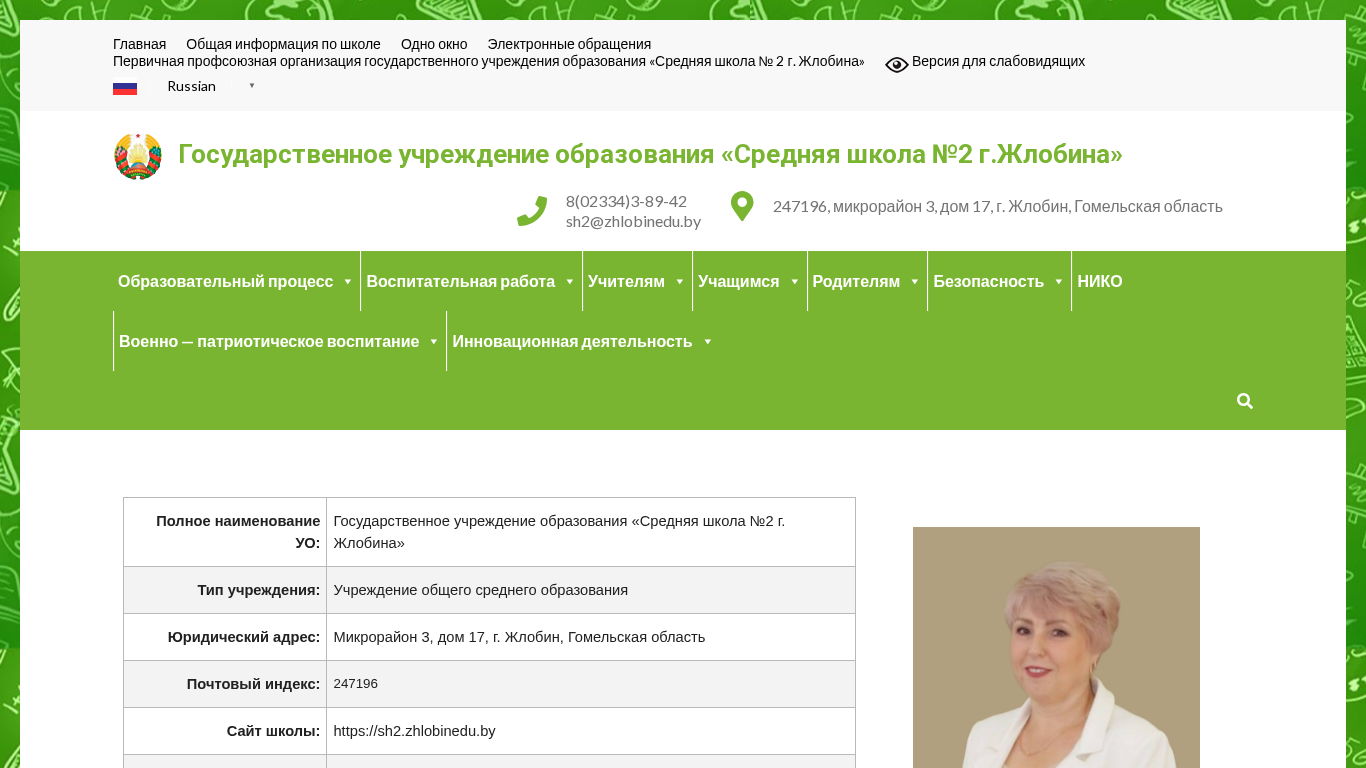1366x768 pixels.
Task: Open the Russian language dropdown
Action: tap(210, 86)
